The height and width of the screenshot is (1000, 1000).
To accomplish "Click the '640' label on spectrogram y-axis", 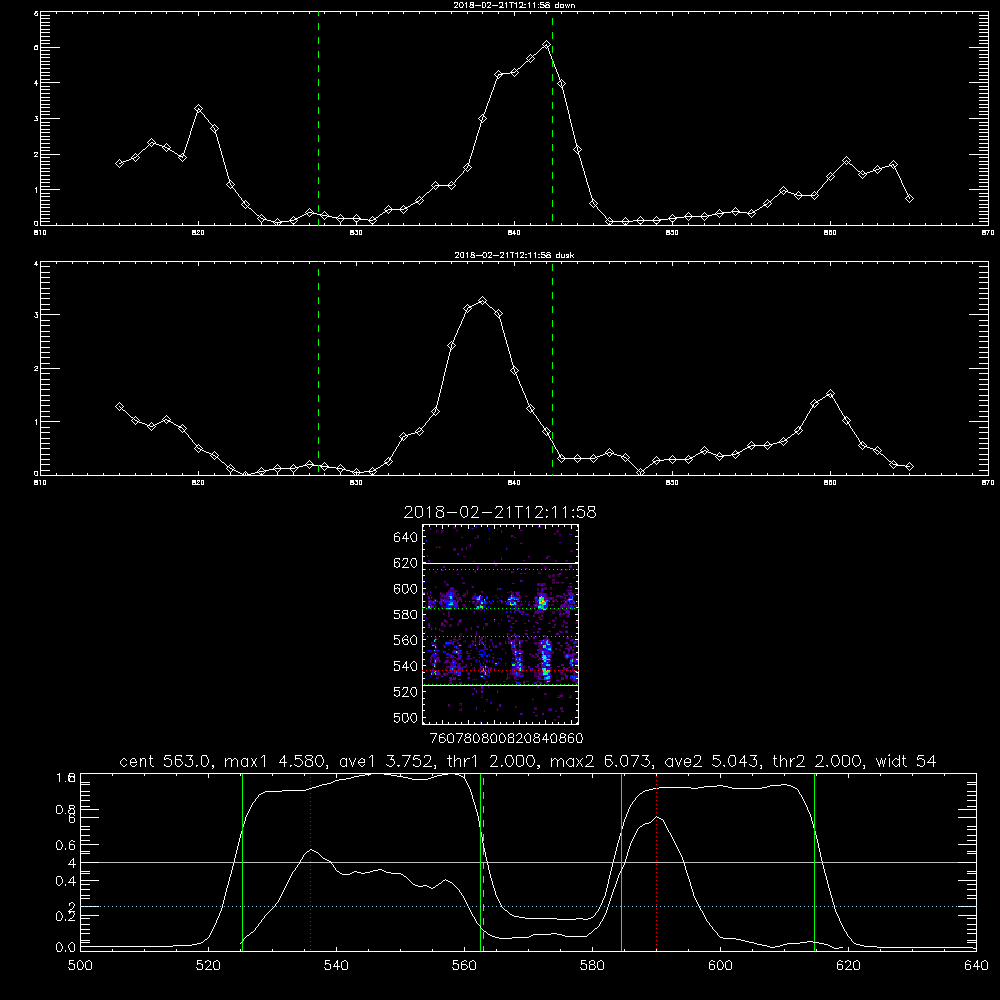I will tap(406, 537).
